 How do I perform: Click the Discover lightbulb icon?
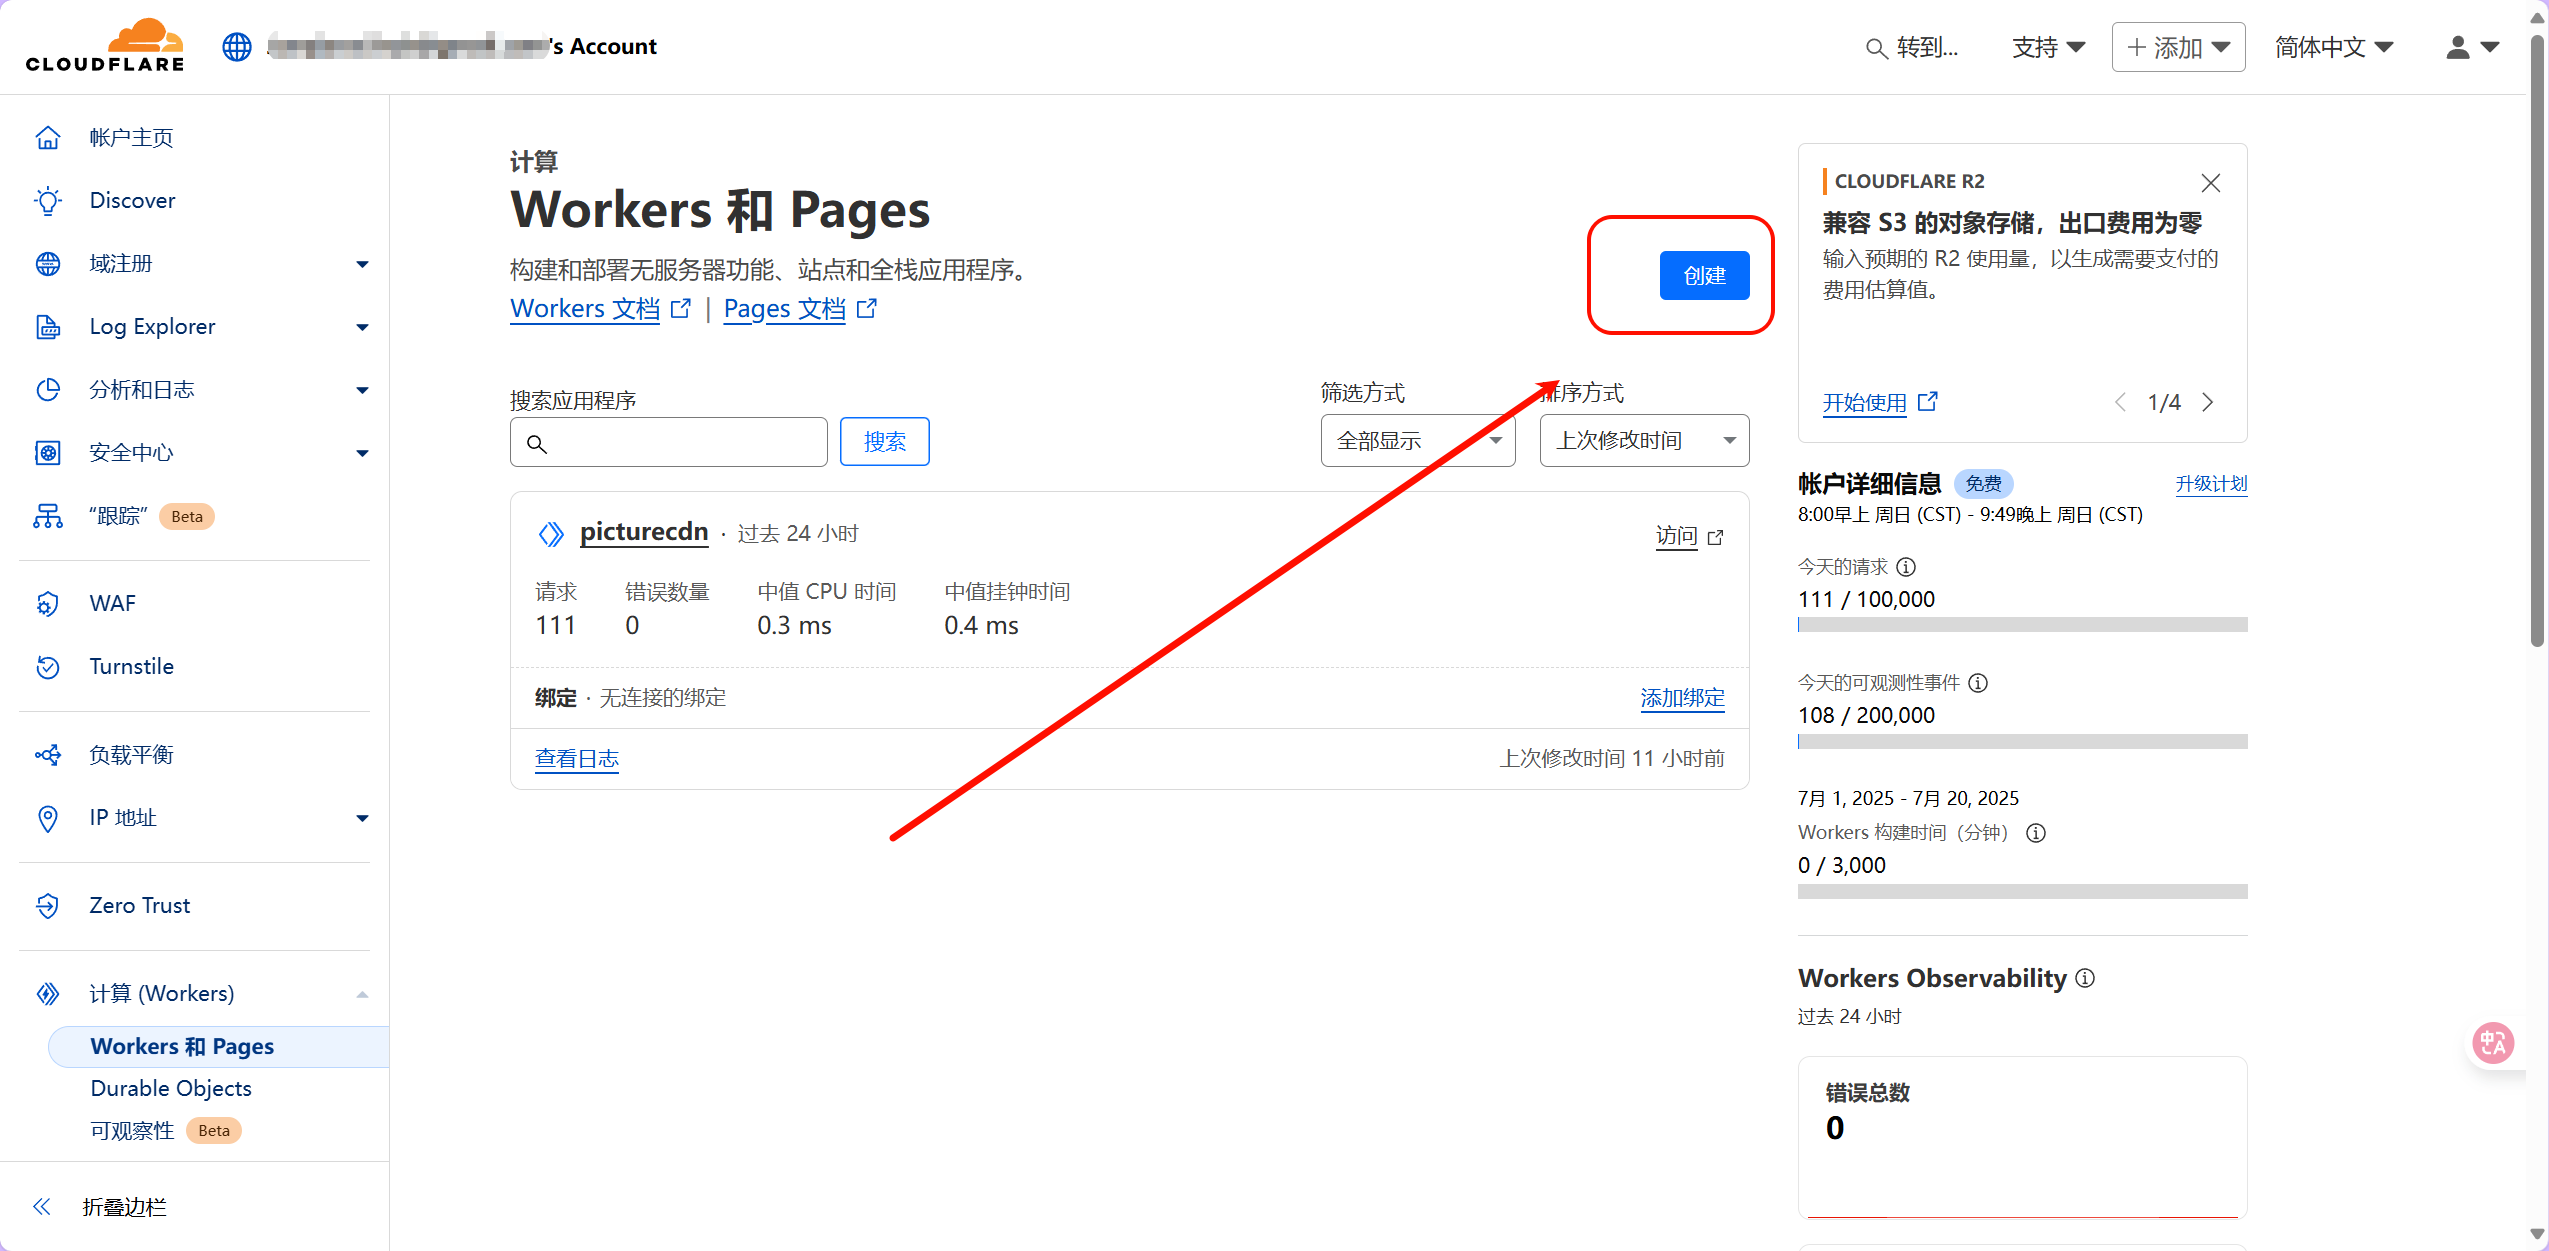pos(48,201)
